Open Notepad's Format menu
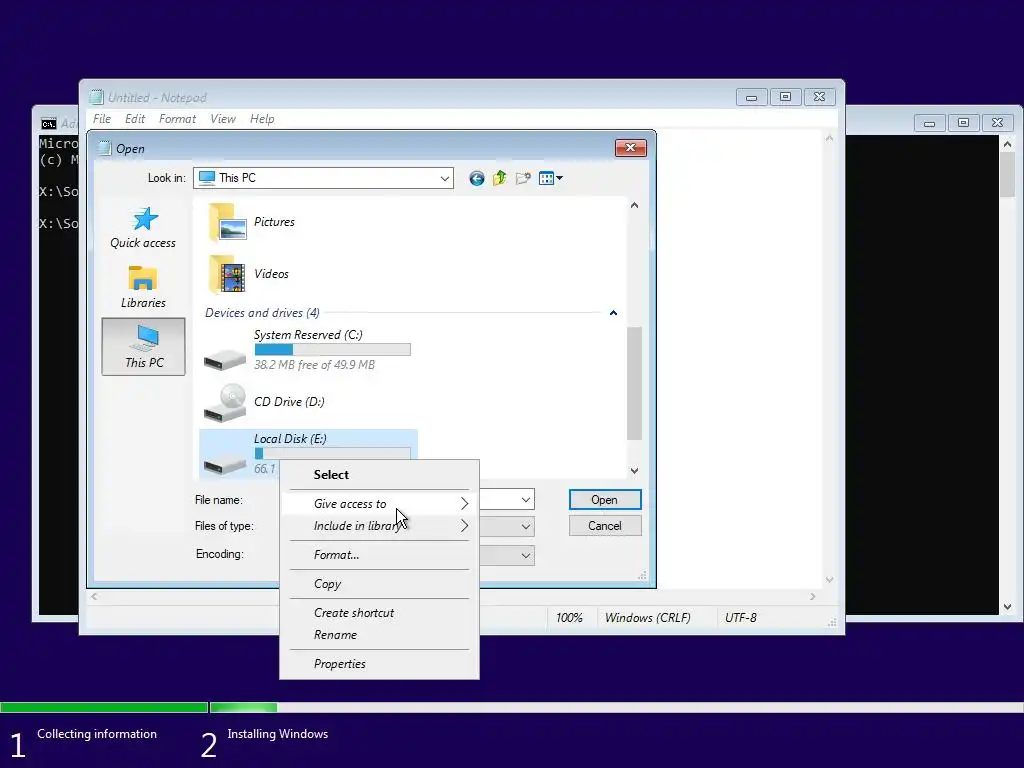This screenshot has height=768, width=1024. (x=177, y=119)
